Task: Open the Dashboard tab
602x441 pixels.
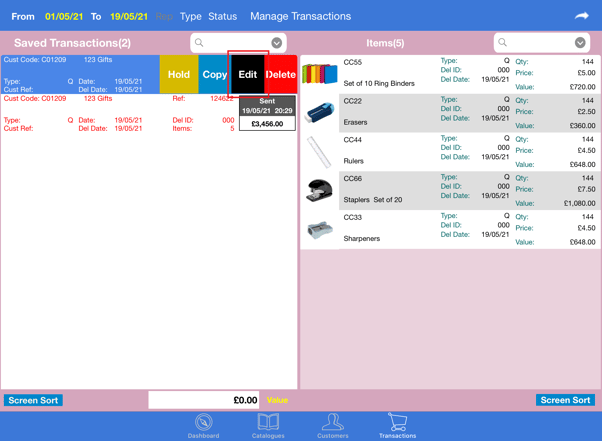Action: point(203,425)
